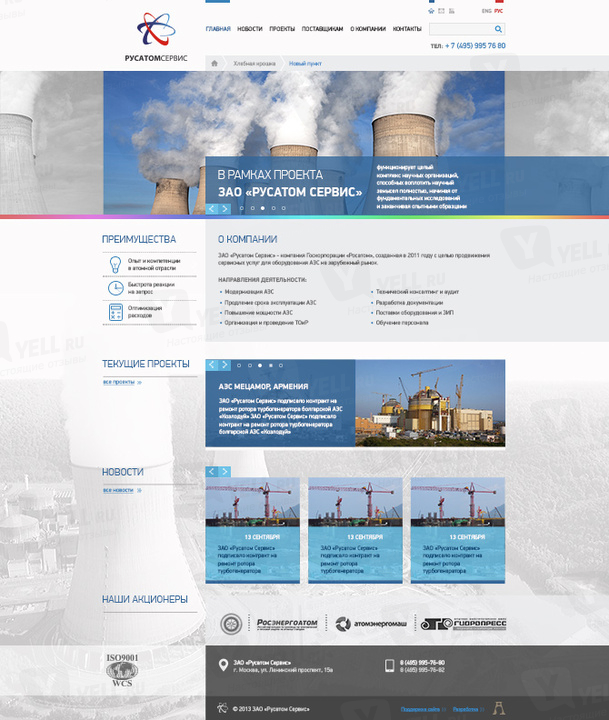Click the ISO9001 WCS certification badge
The width and height of the screenshot is (609, 720).
click(122, 670)
